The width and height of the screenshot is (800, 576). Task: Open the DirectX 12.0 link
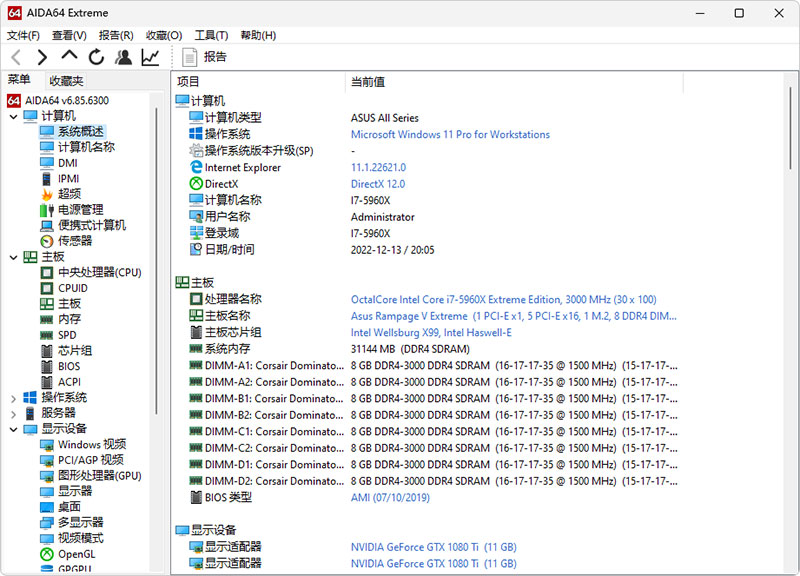click(x=378, y=184)
